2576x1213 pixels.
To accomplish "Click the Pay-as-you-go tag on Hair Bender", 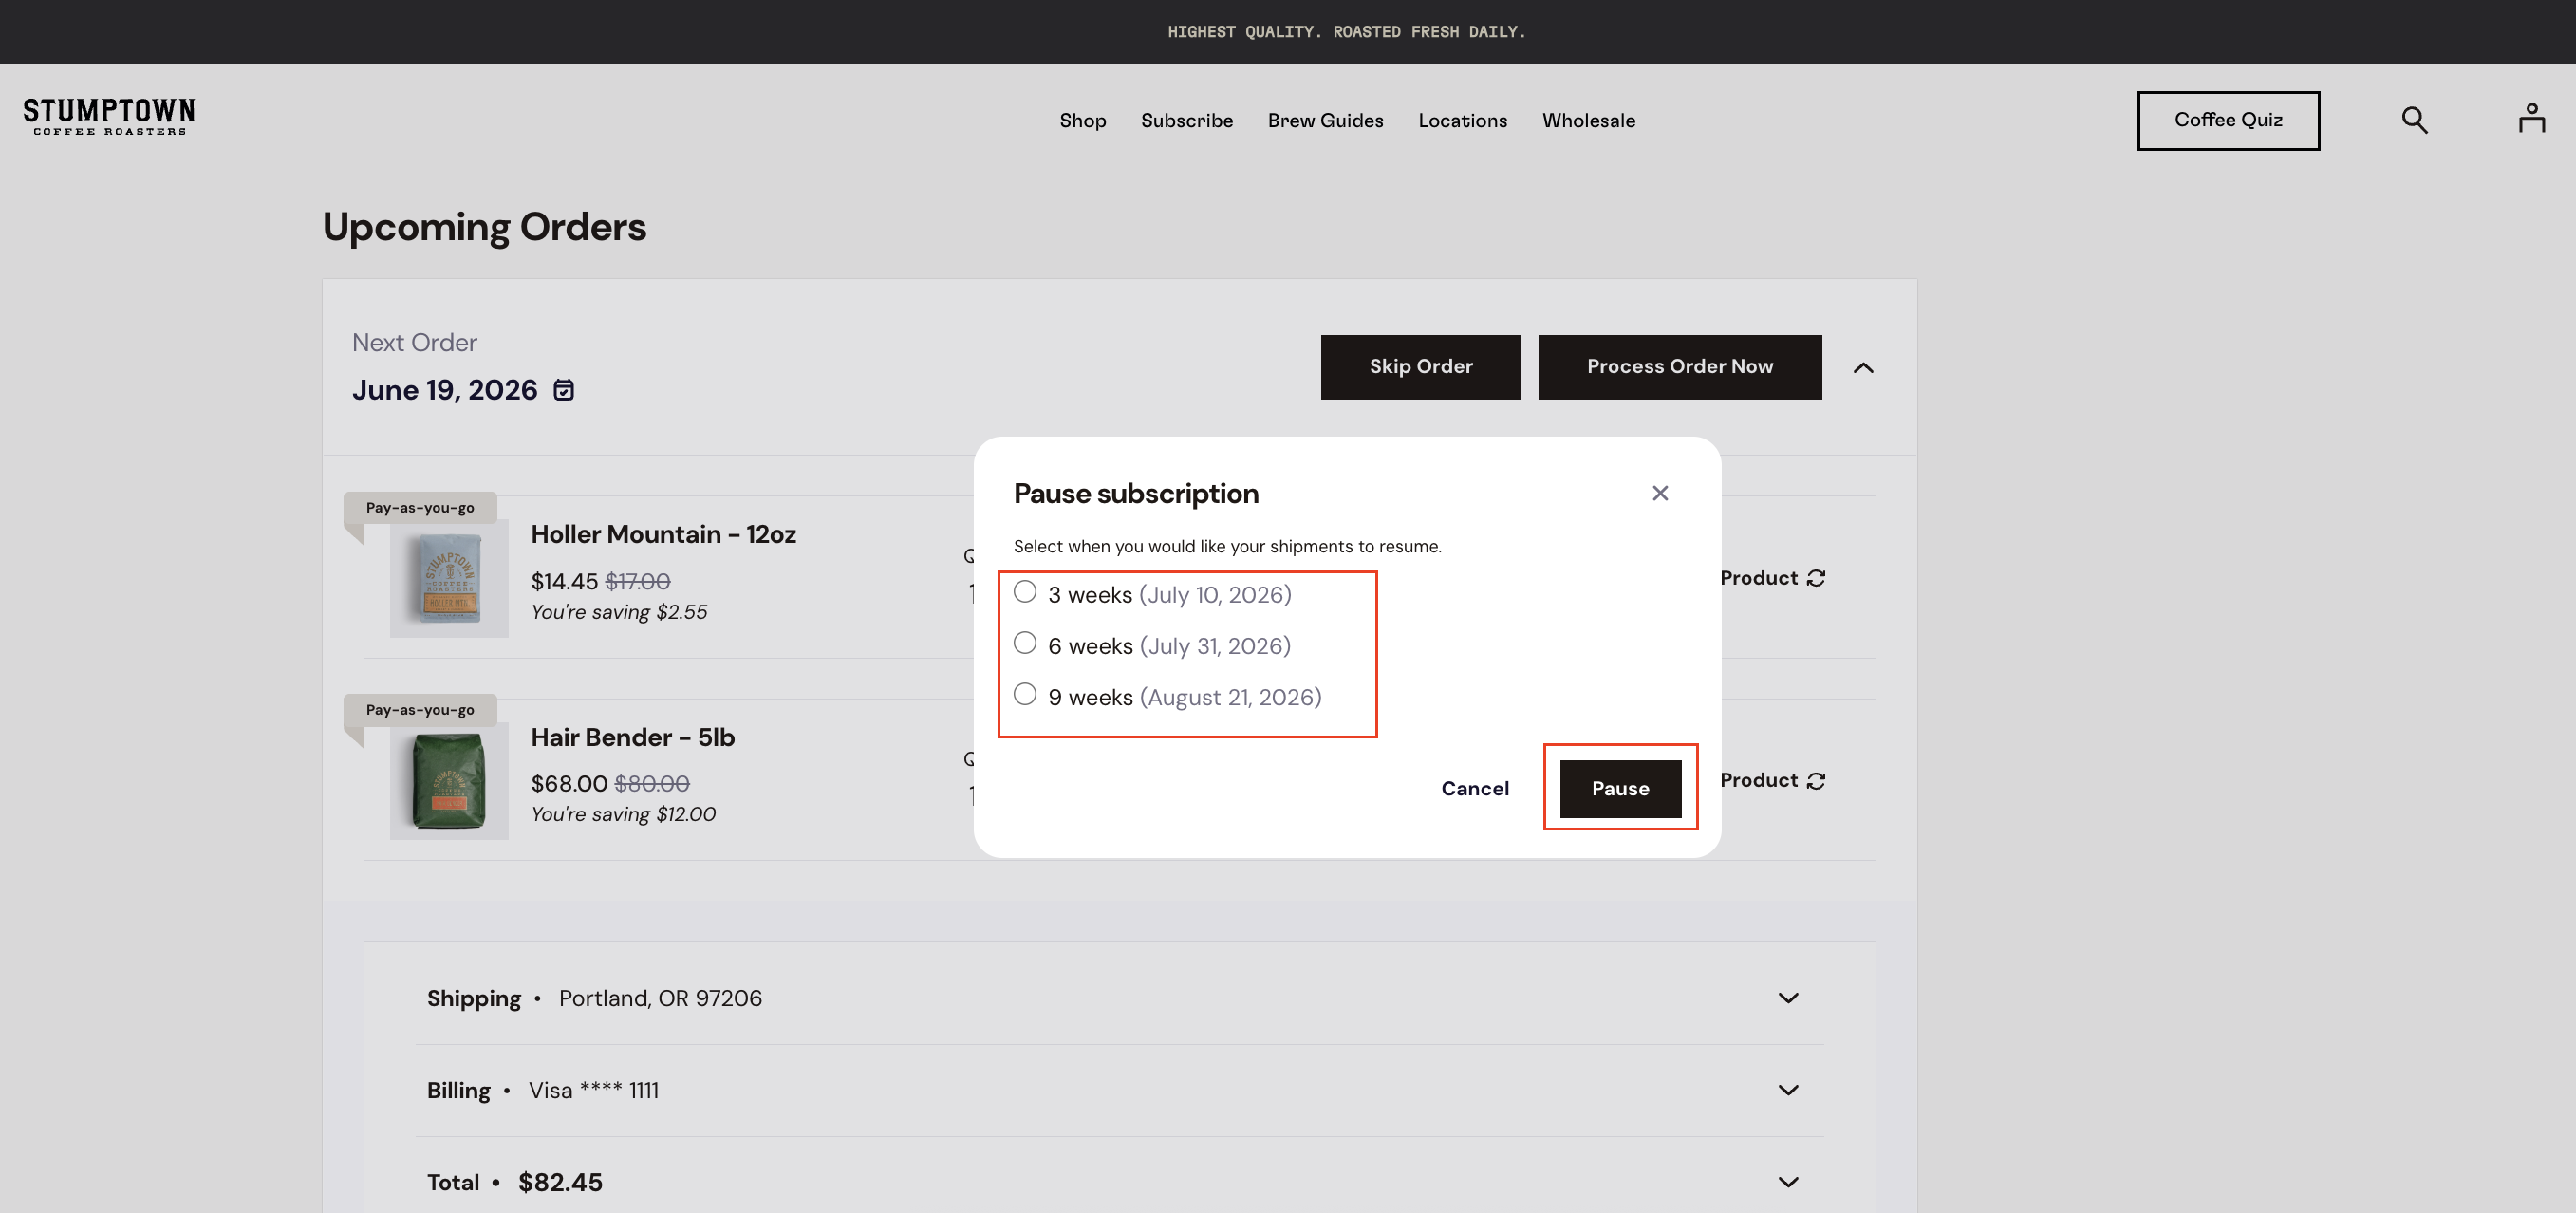I will [x=420, y=710].
